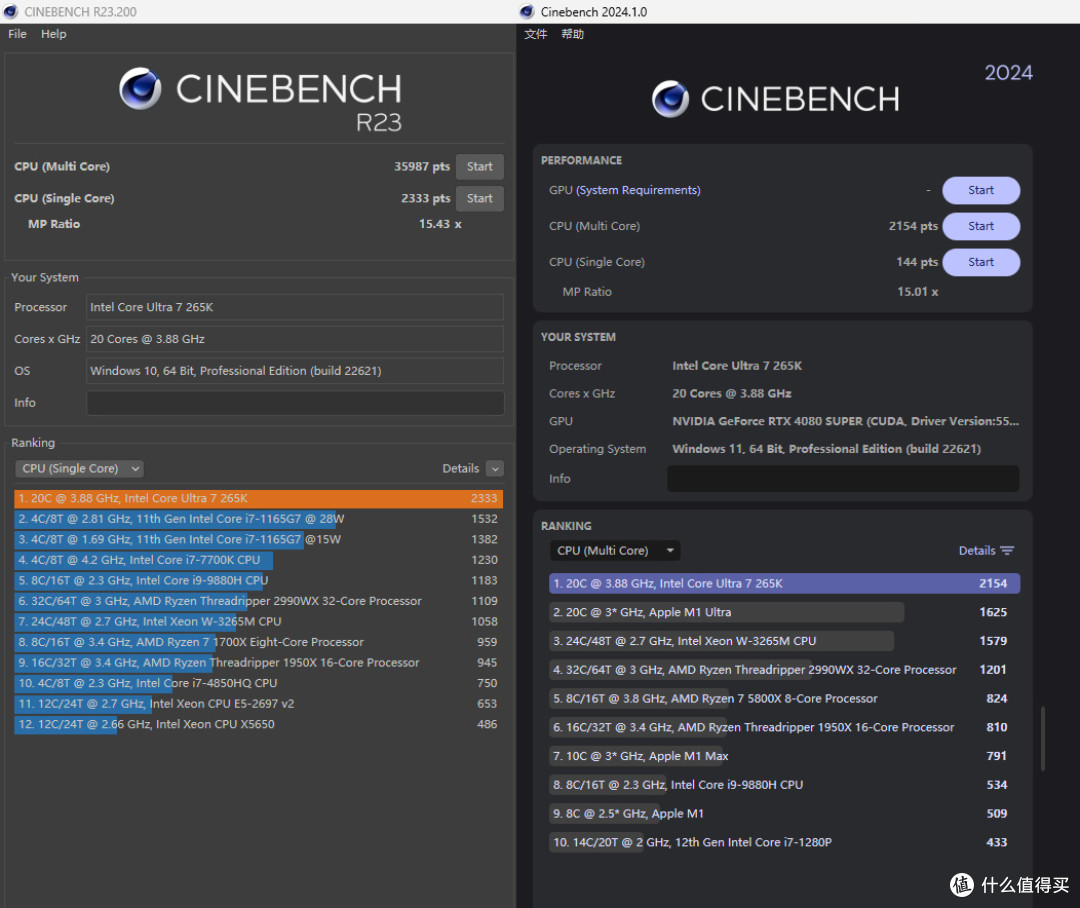Viewport: 1080px width, 908px height.
Task: Click the Cinebench 2024 title bar app icon
Action: point(527,12)
